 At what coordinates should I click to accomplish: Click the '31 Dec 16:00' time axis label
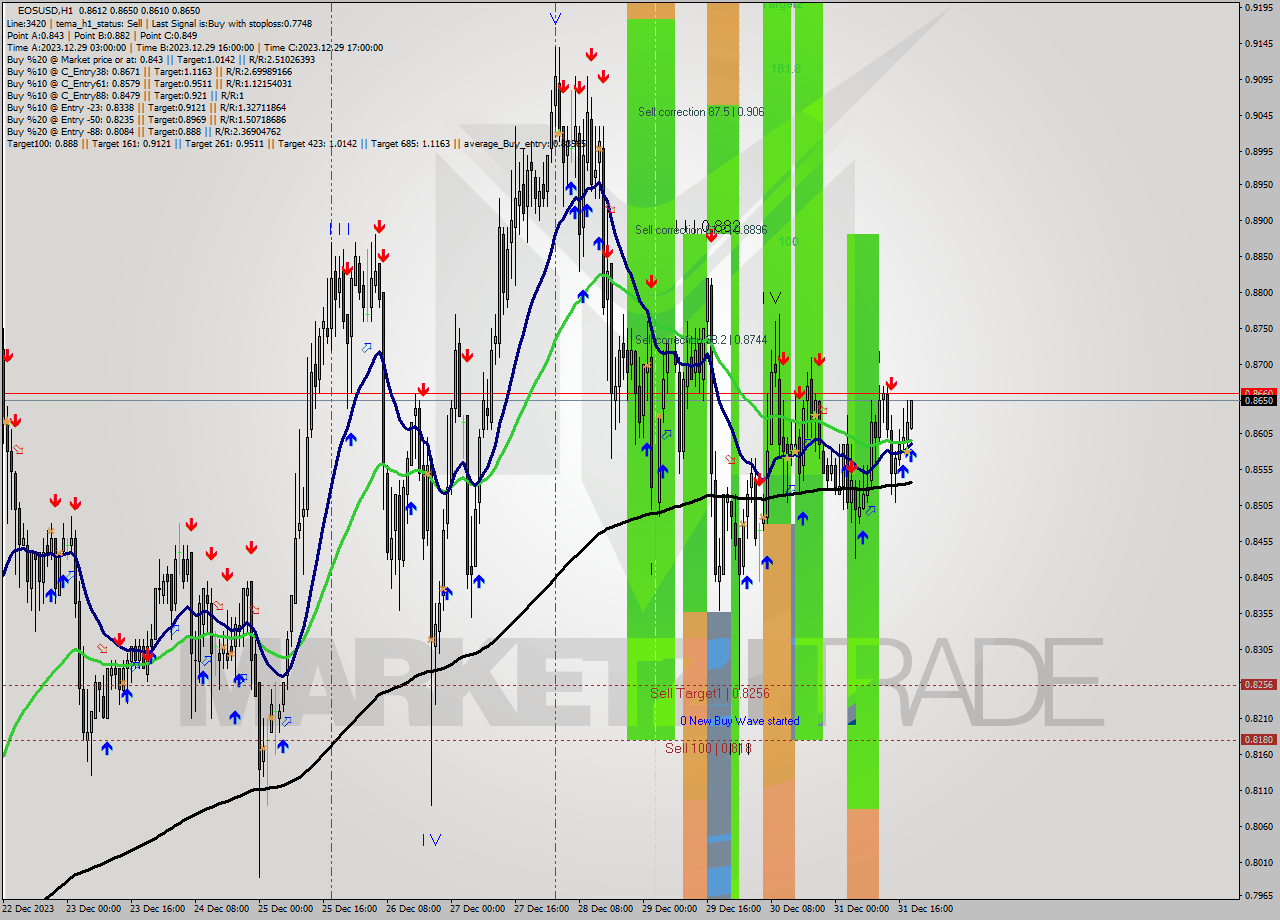(x=925, y=909)
